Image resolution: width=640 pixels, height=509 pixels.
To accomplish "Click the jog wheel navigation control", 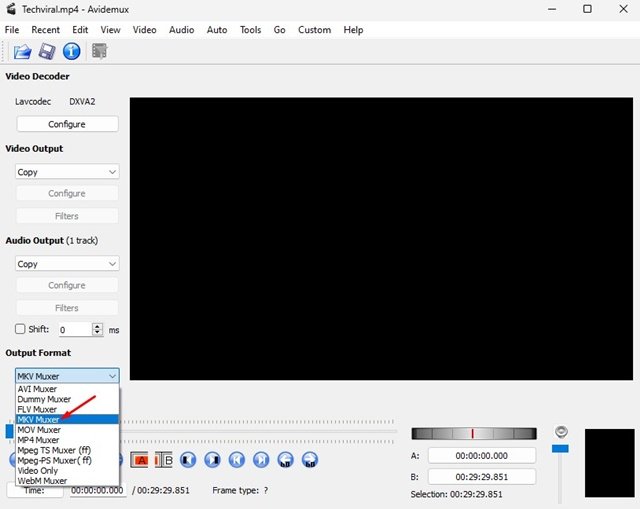I will point(473,433).
